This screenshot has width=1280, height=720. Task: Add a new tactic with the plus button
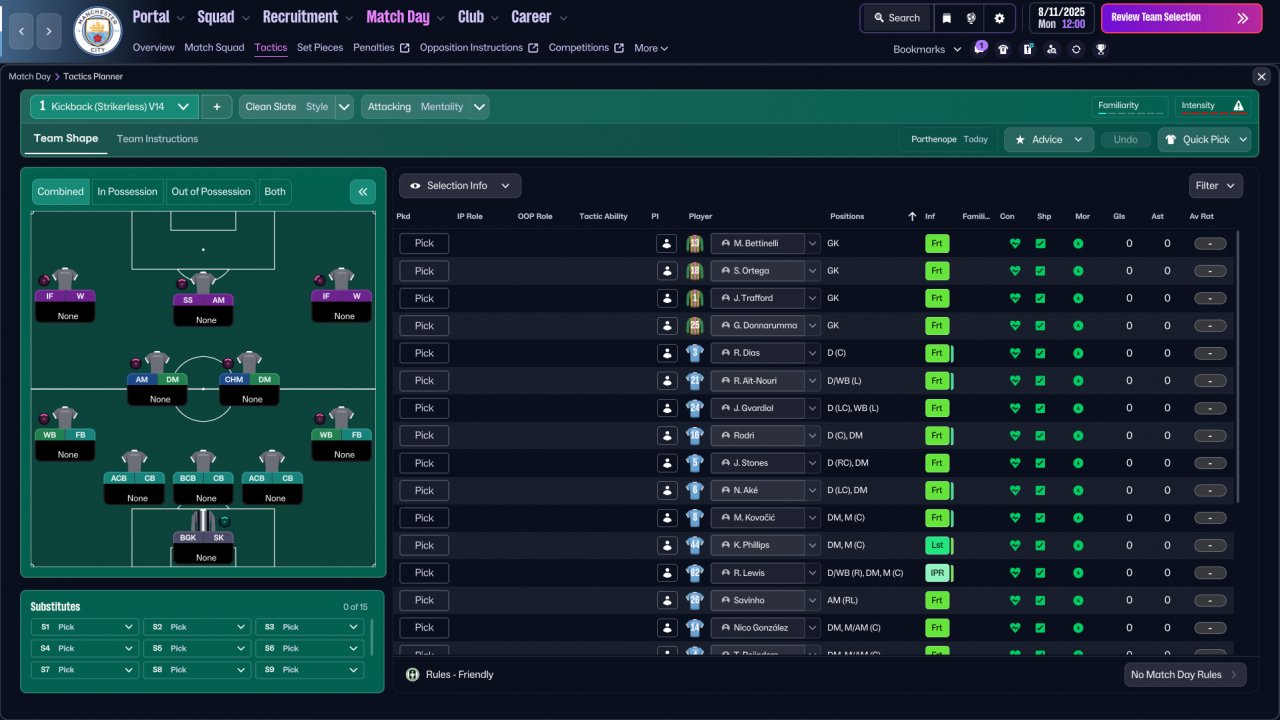[x=216, y=107]
